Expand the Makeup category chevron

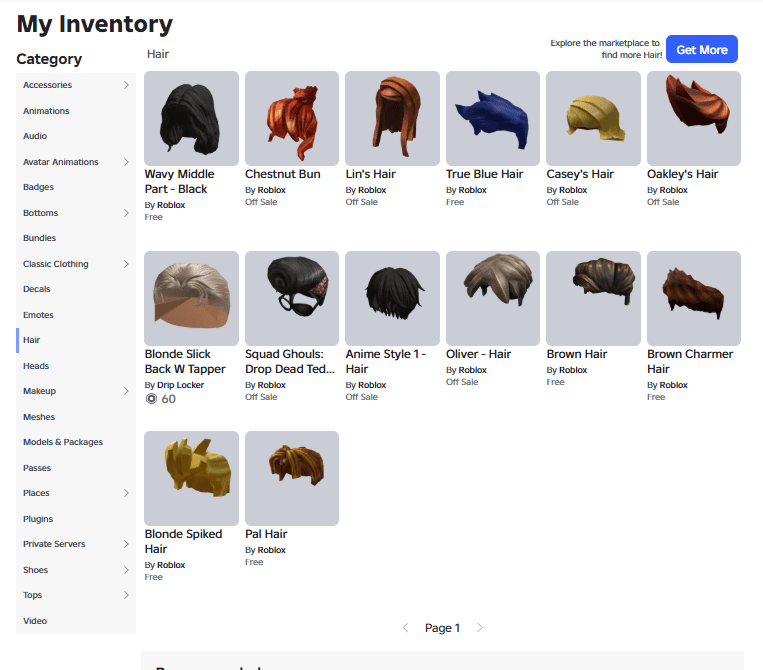(x=126, y=391)
